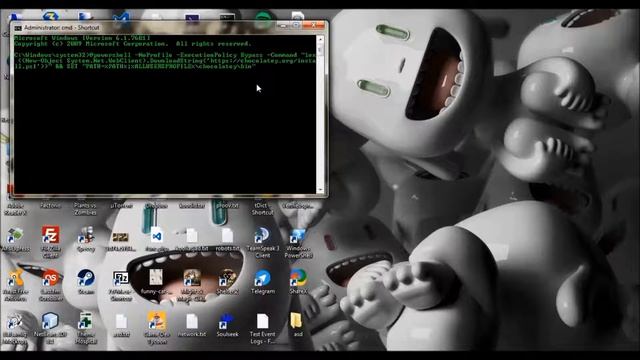Select the Test Event Logs file
640x360 pixels.
click(262, 322)
